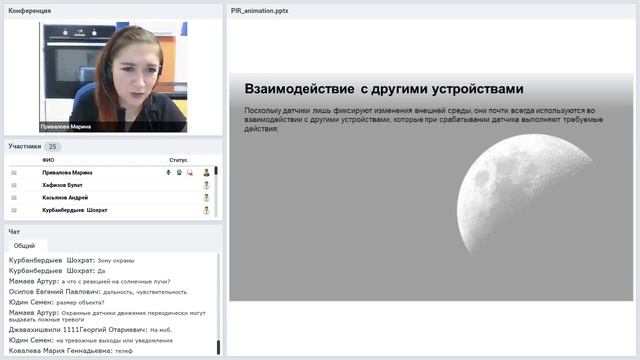Click the participants list scrollbar
Screen dimensions: 640x360
tap(216, 192)
